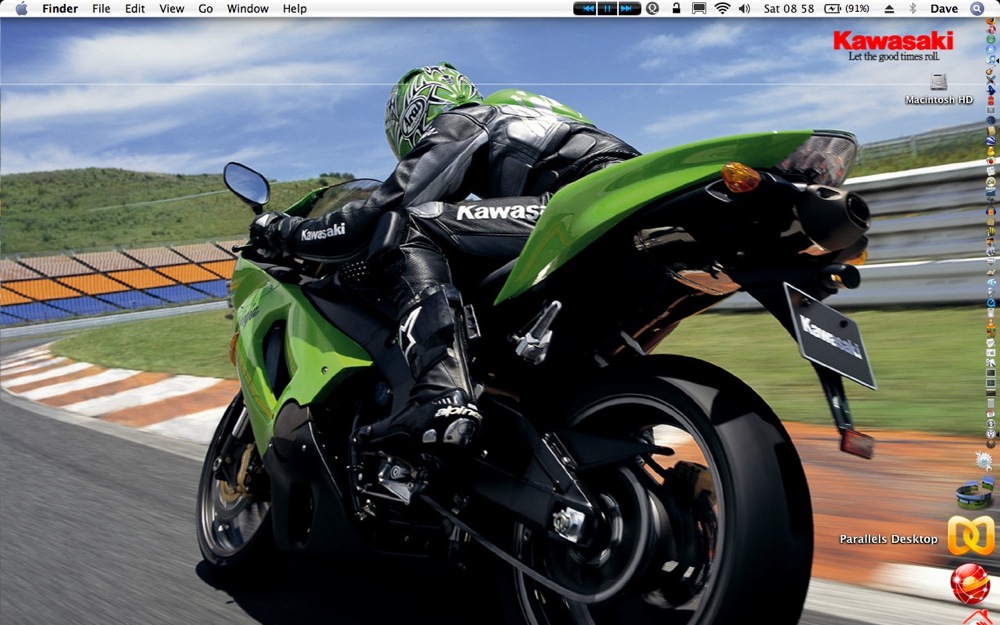Open the Window menu
Viewport: 1000px width, 625px height.
point(247,8)
